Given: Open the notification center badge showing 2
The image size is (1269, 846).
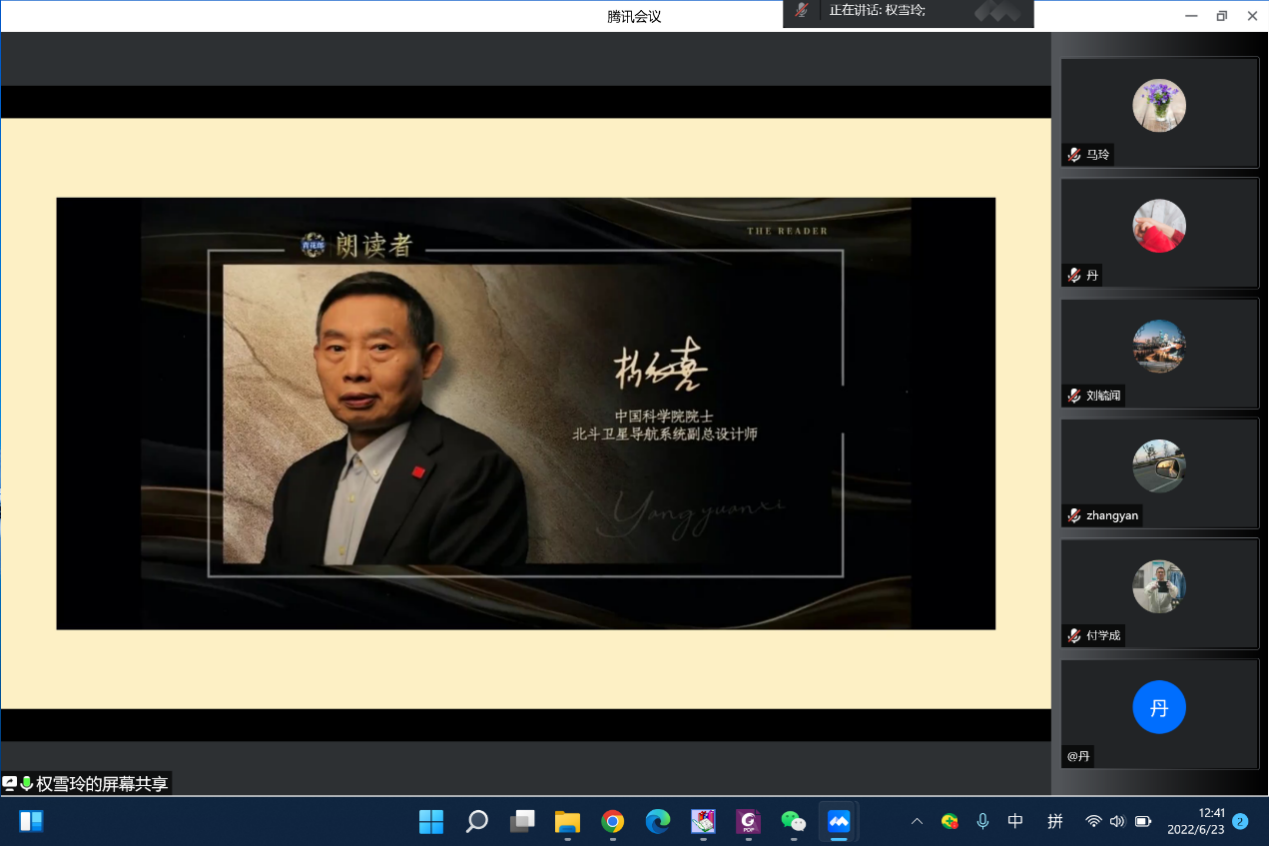Looking at the screenshot, I should click(1240, 821).
